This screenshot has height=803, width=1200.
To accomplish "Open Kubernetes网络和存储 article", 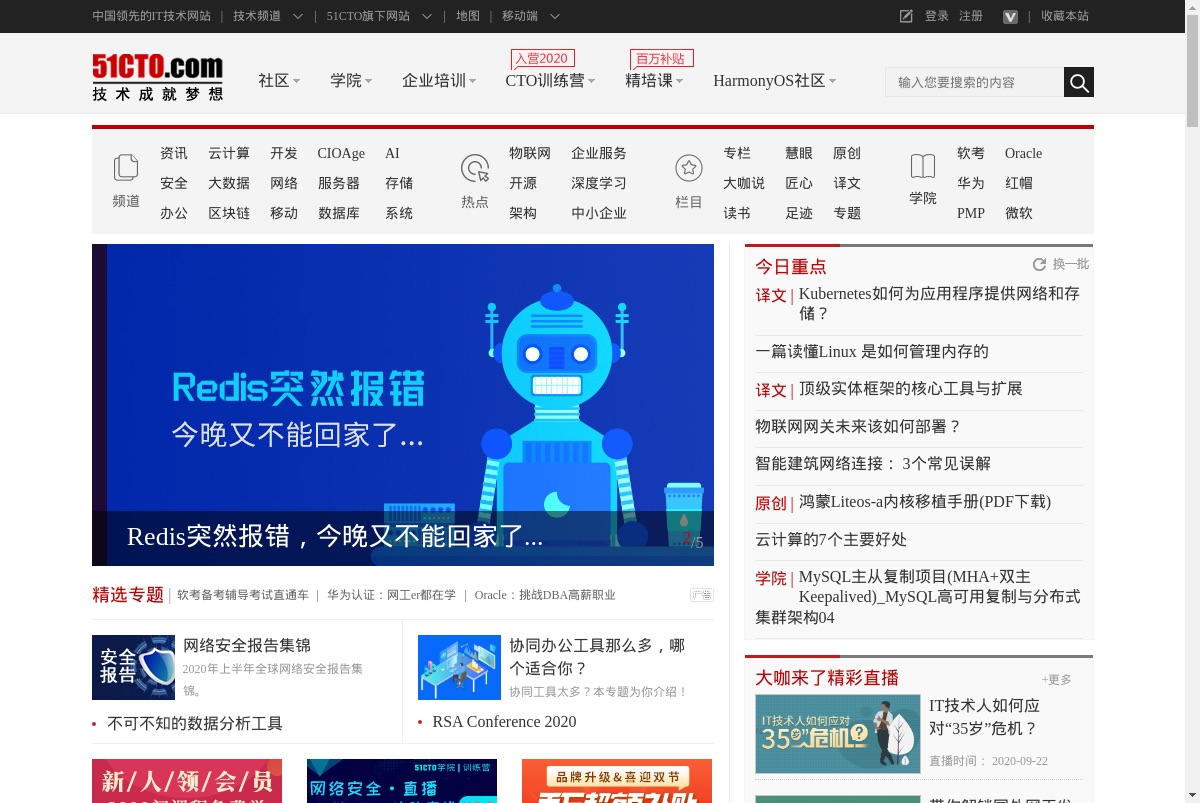I will click(x=939, y=303).
